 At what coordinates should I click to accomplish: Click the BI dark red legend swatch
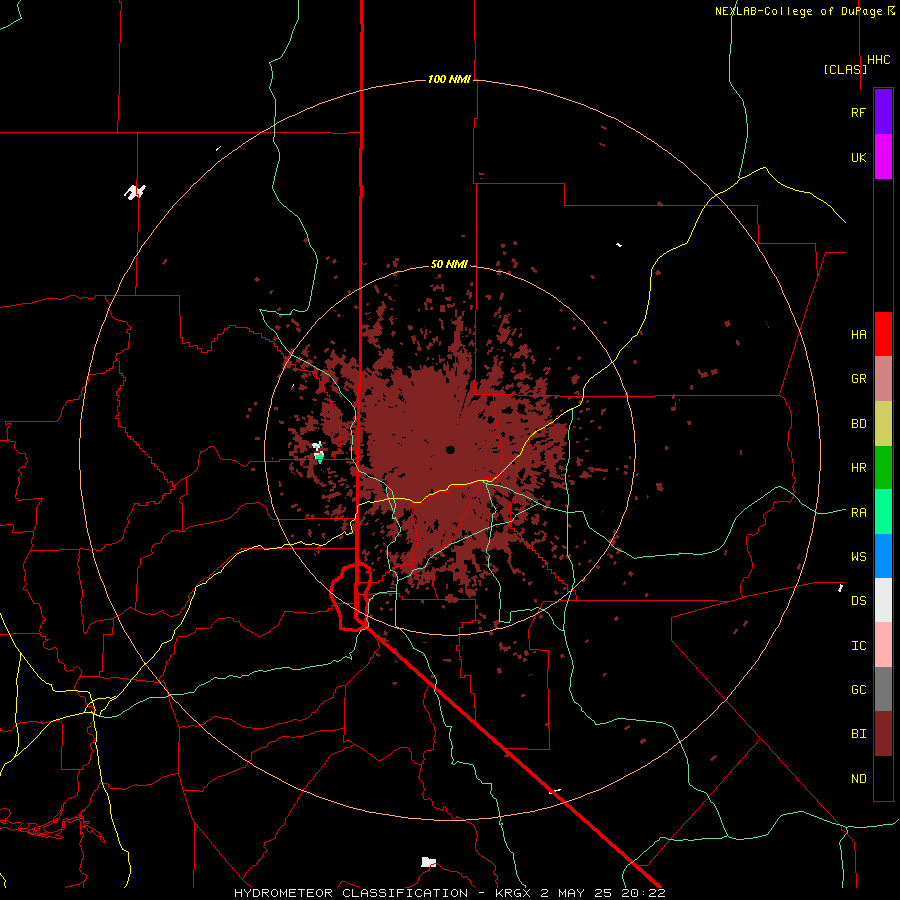point(883,734)
